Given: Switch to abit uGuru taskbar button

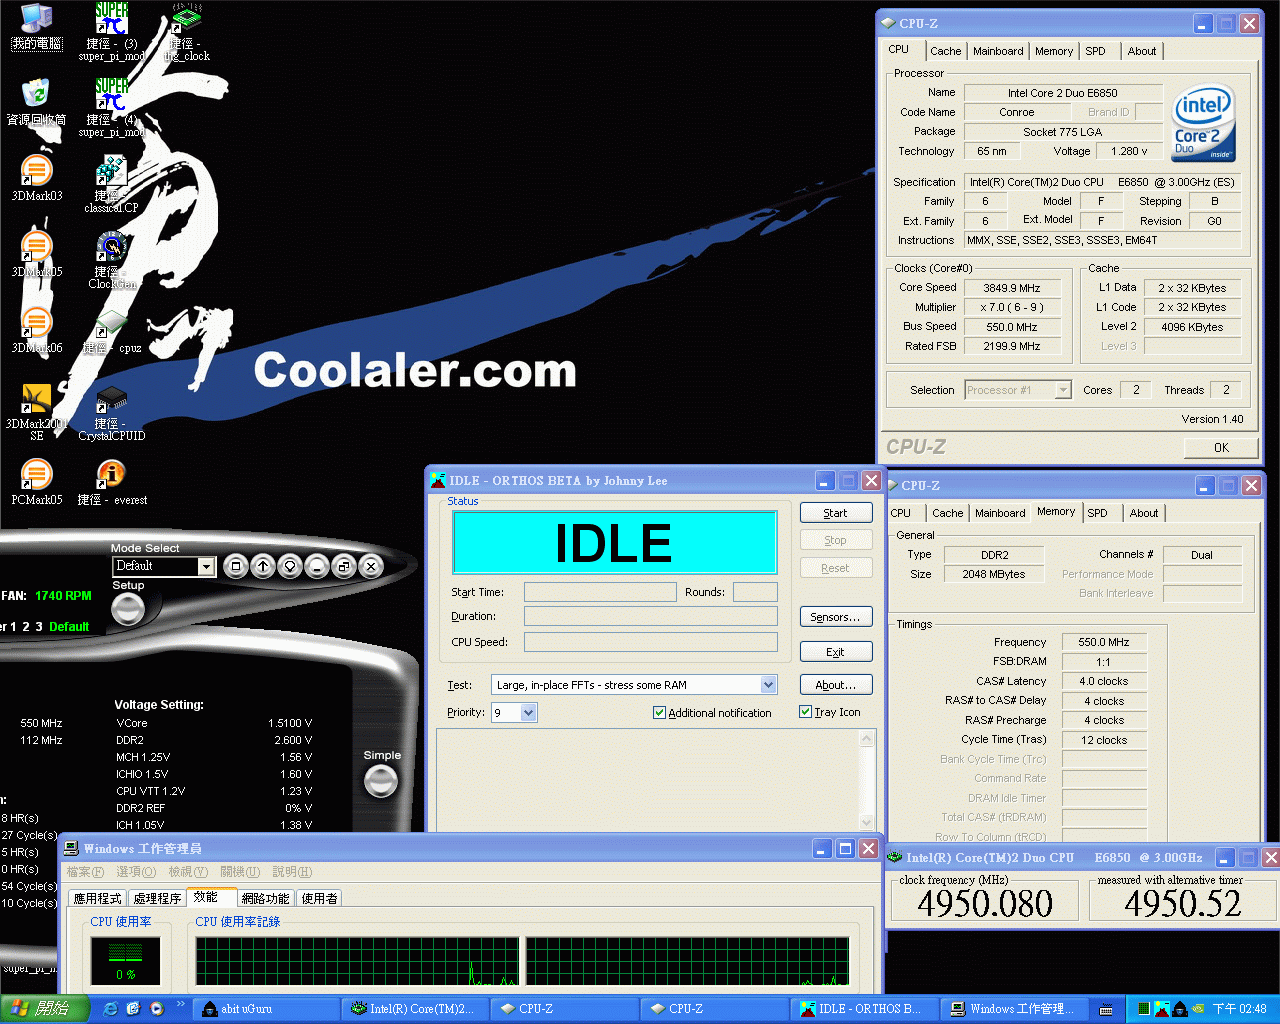Looking at the screenshot, I should pos(268,1009).
